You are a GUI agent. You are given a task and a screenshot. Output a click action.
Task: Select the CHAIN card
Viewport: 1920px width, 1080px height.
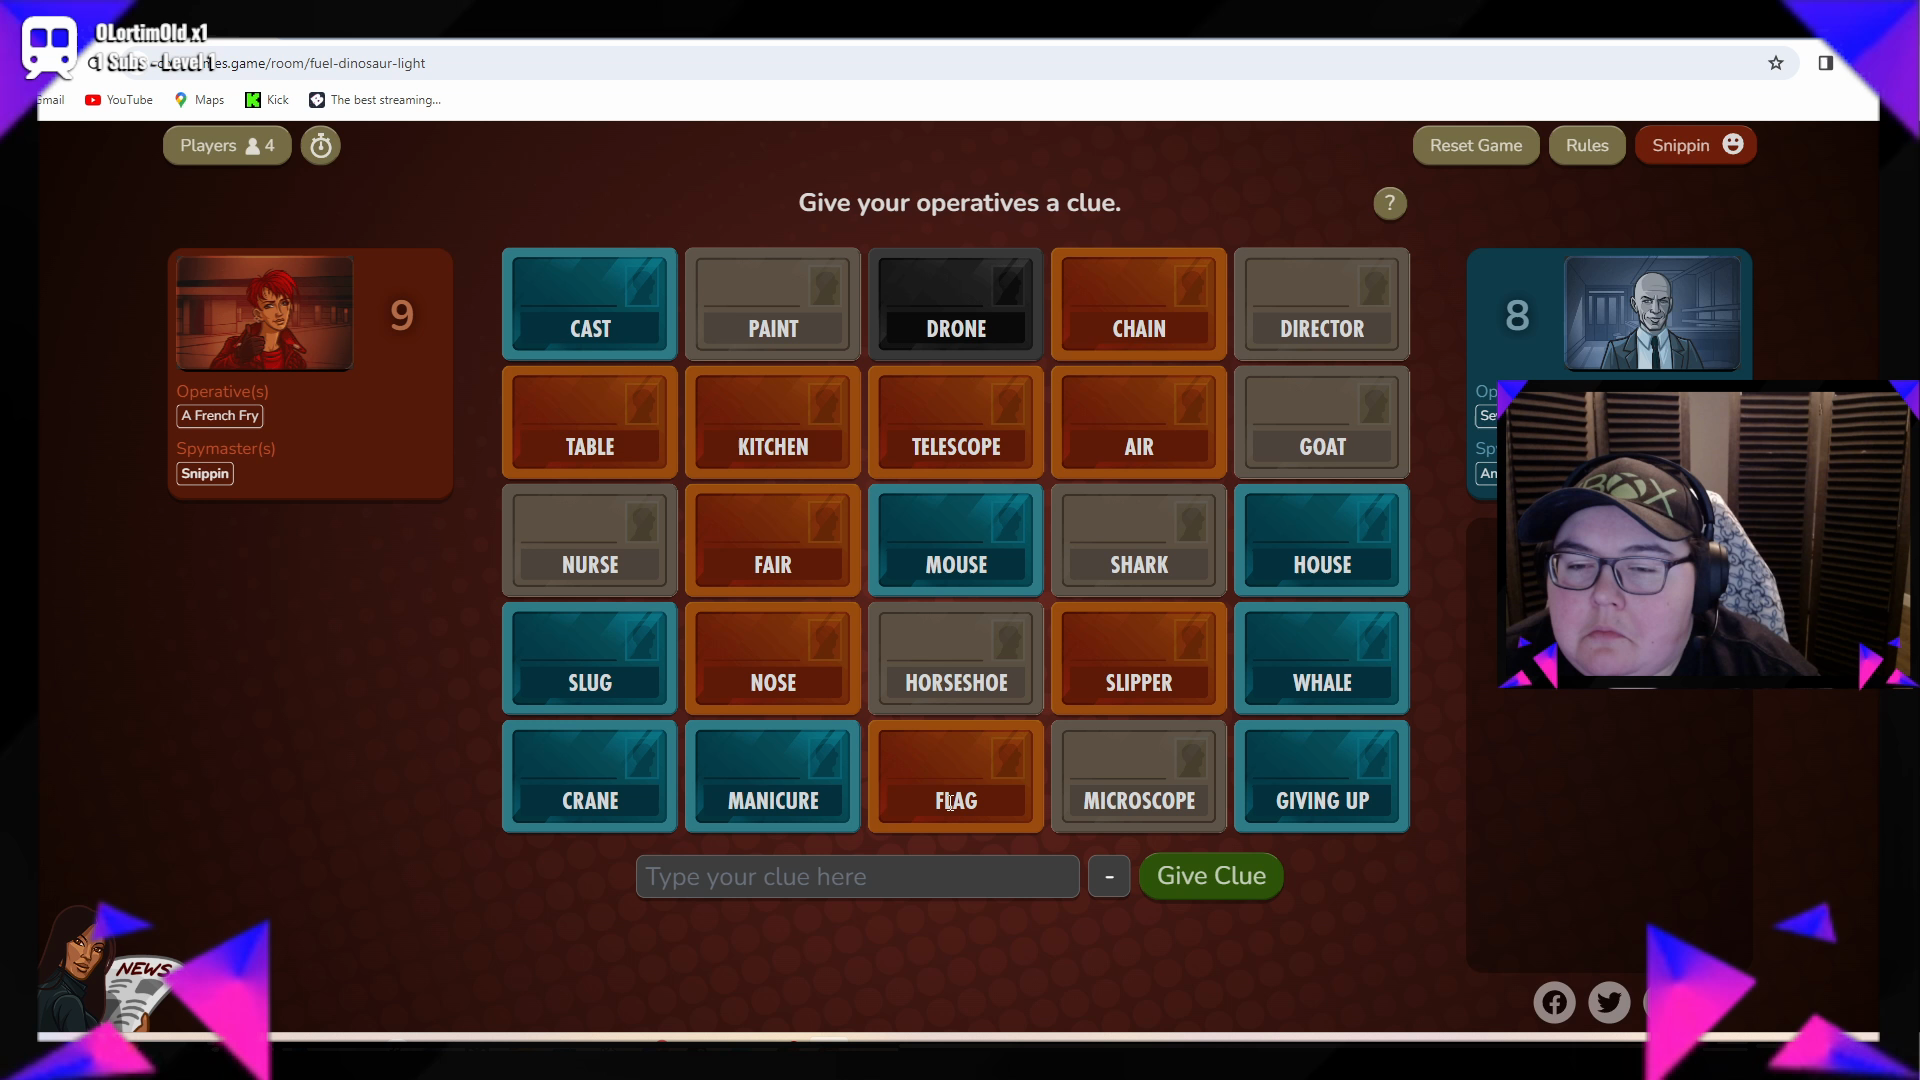pos(1139,304)
